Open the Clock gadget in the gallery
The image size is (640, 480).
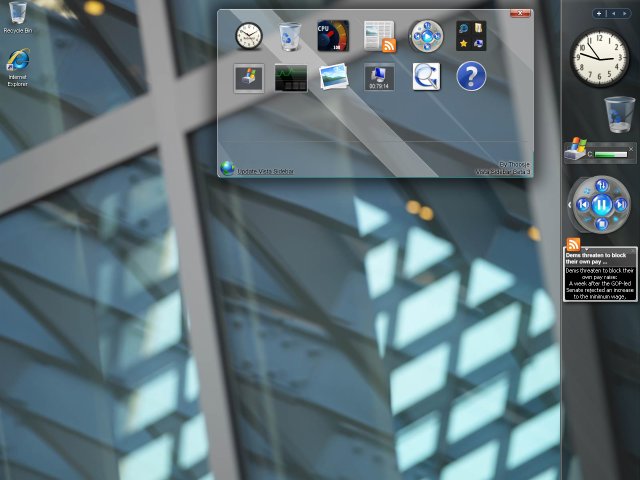(x=249, y=36)
